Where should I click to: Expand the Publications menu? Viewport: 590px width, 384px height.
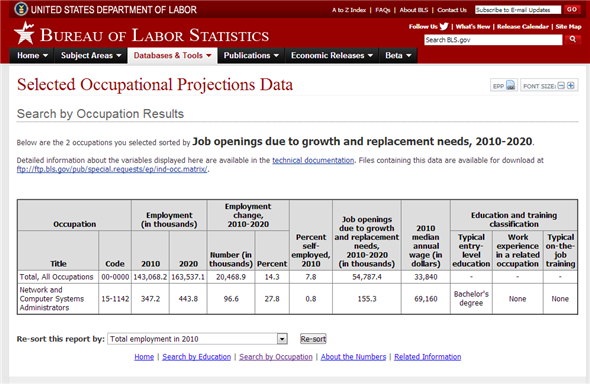[x=251, y=56]
